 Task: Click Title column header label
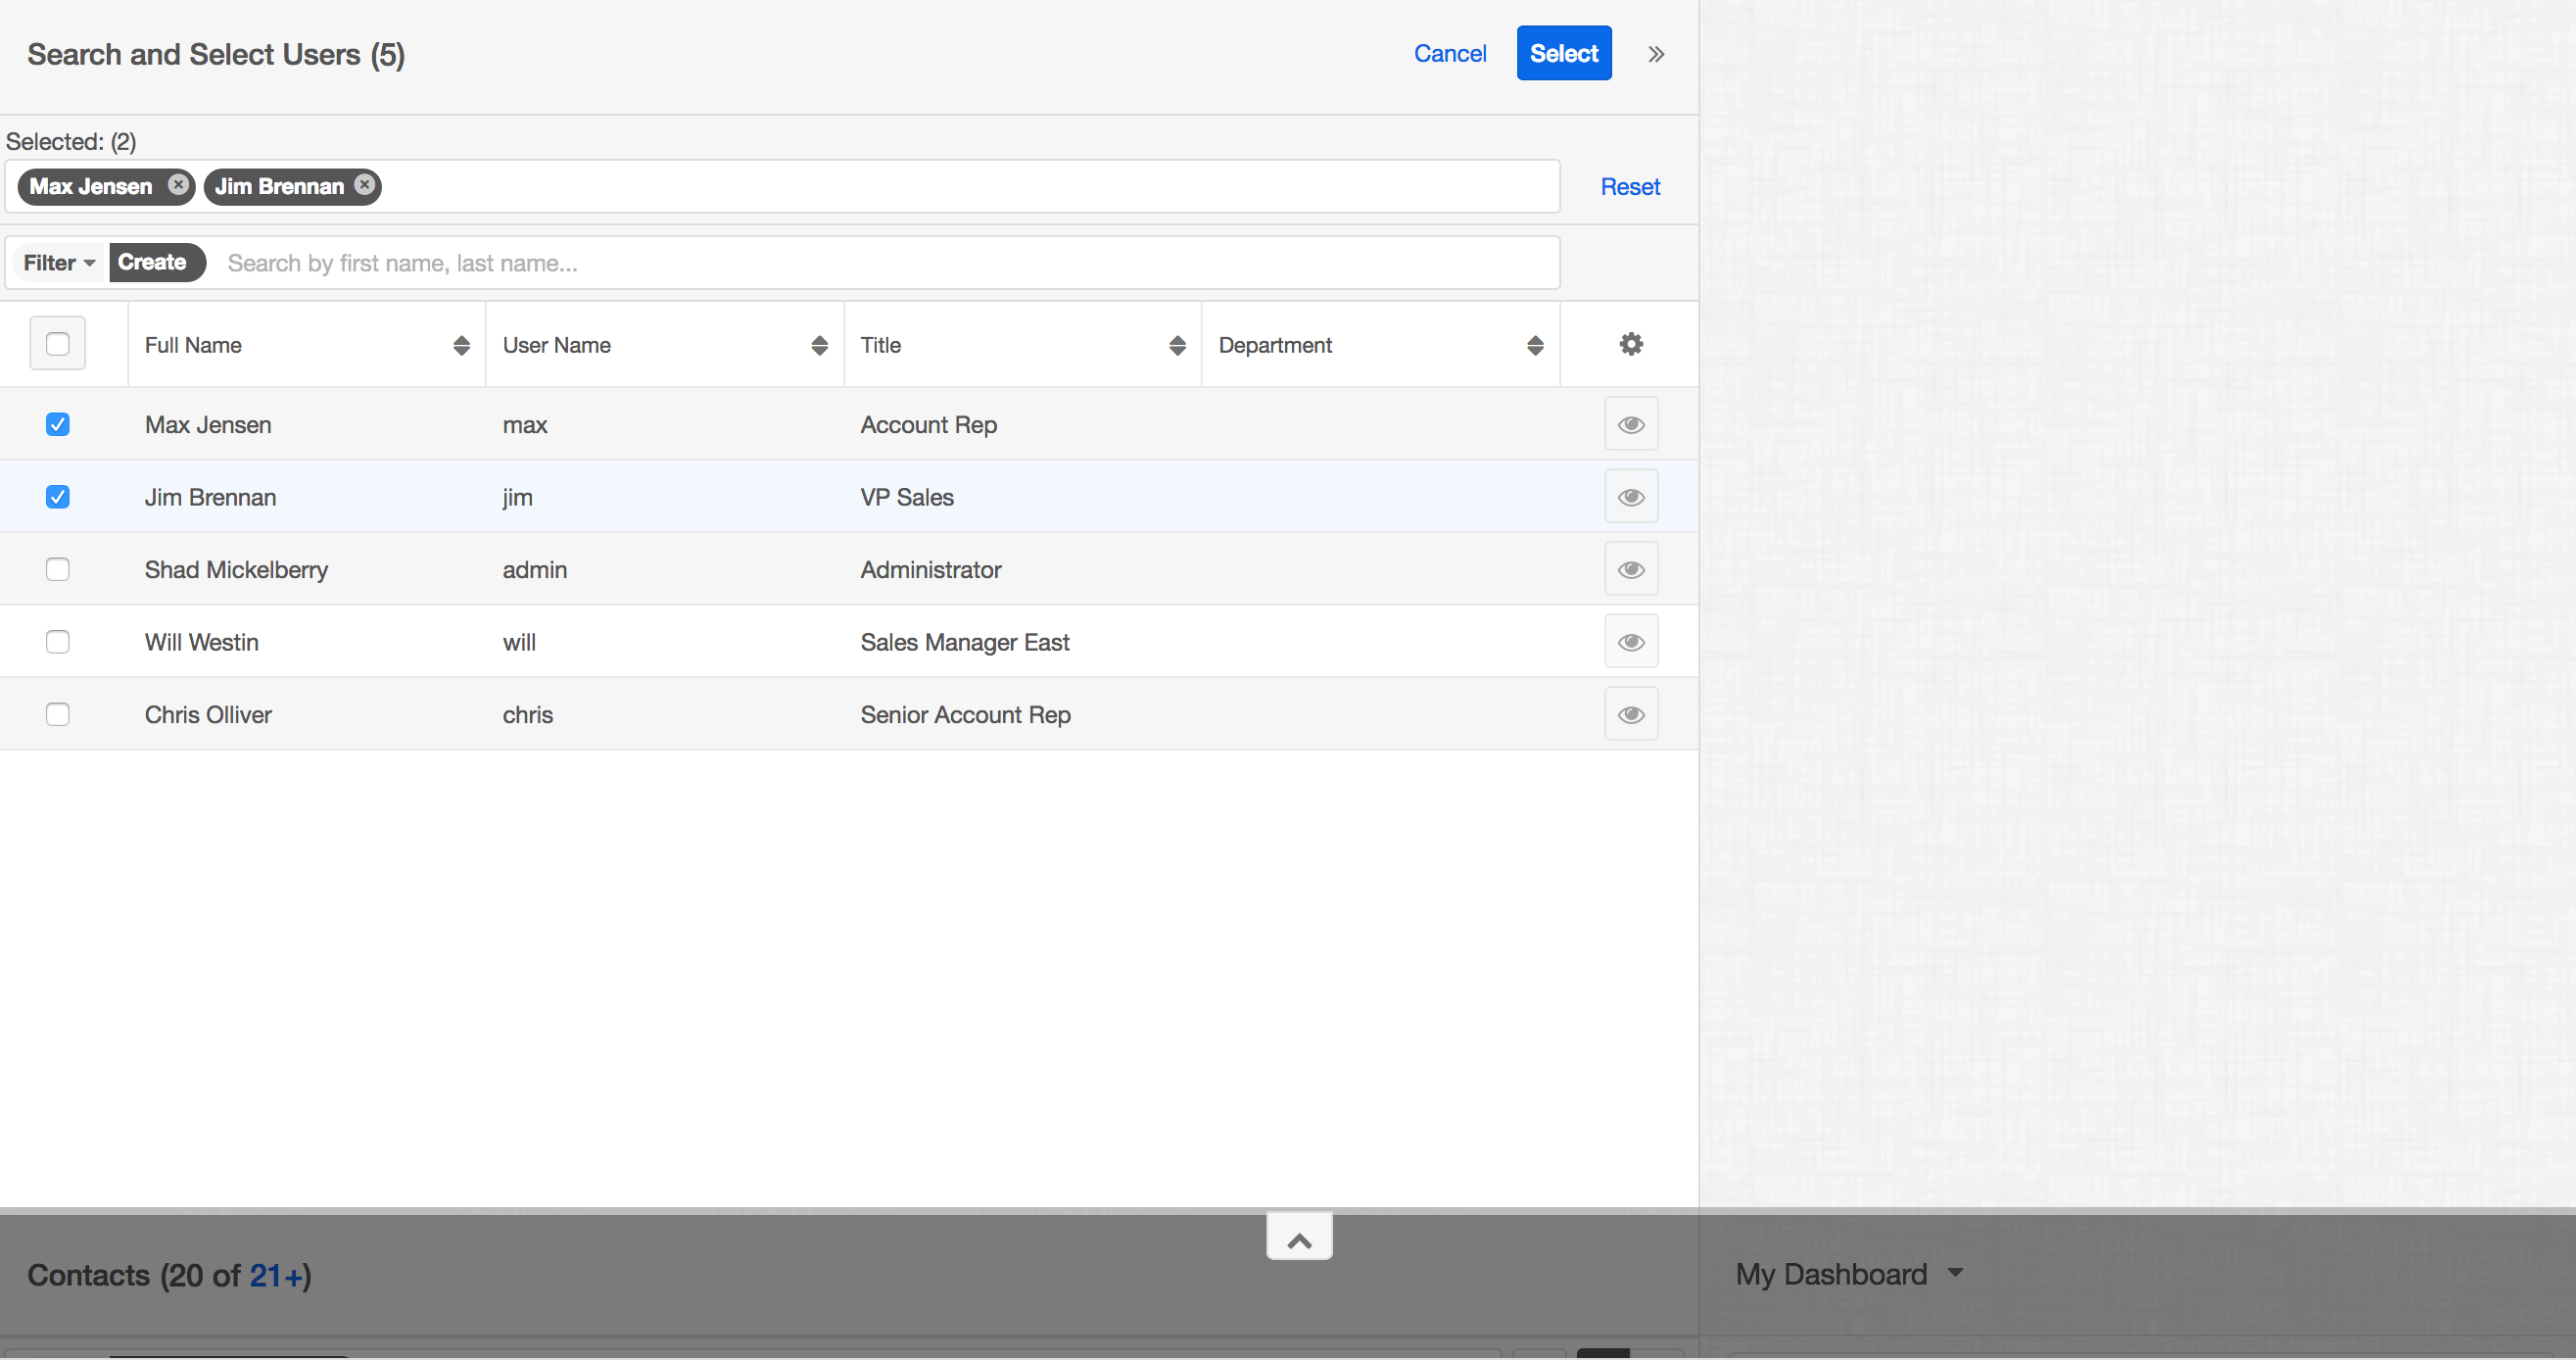880,345
